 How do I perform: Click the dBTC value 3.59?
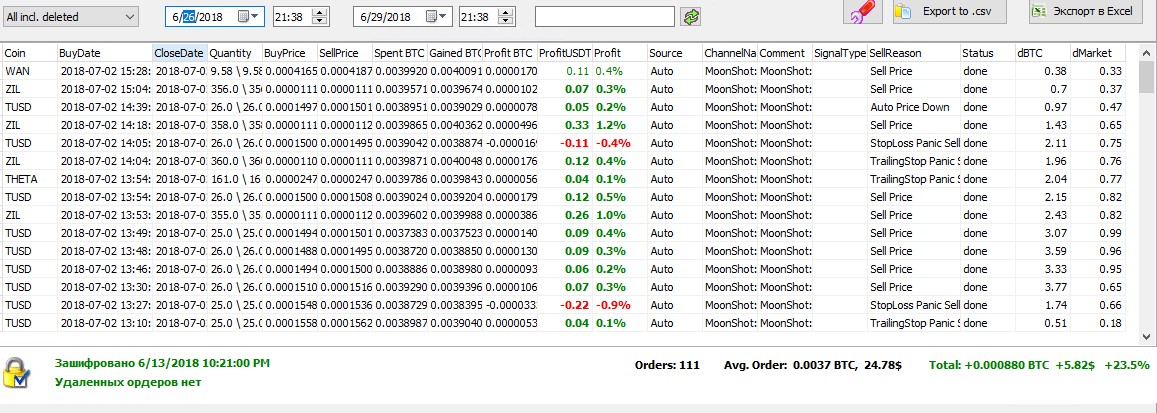1043,251
